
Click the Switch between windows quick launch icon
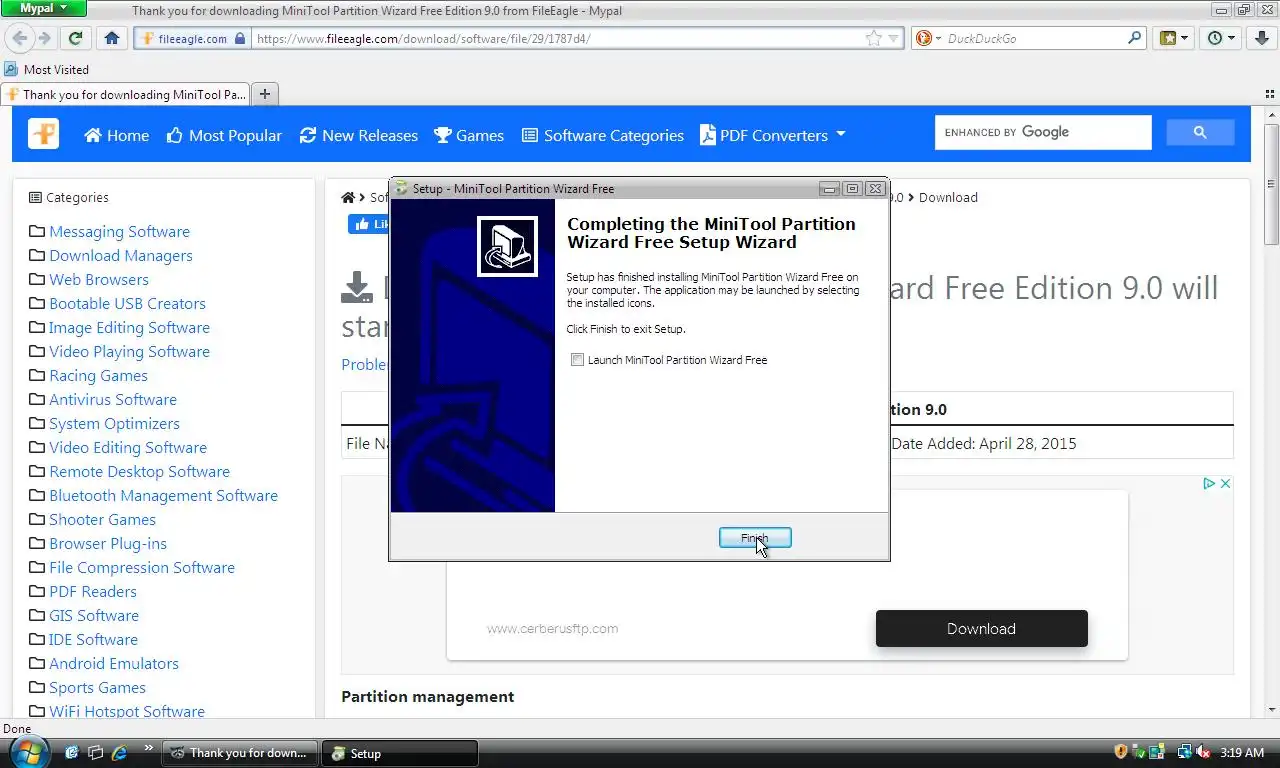coord(95,752)
